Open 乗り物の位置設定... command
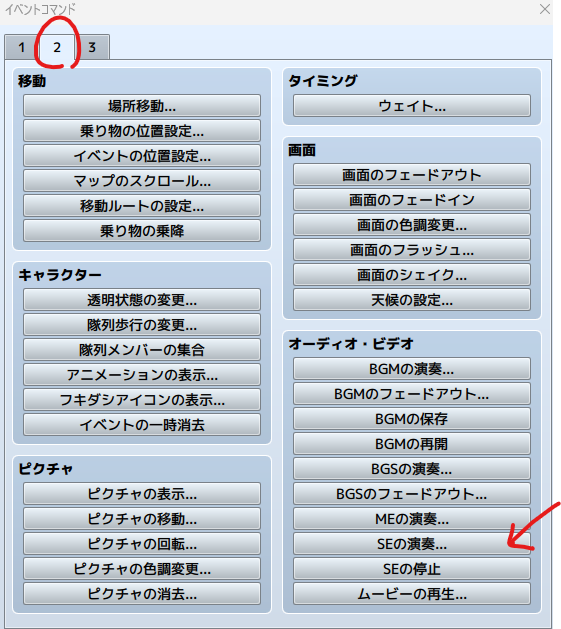 click(142, 131)
